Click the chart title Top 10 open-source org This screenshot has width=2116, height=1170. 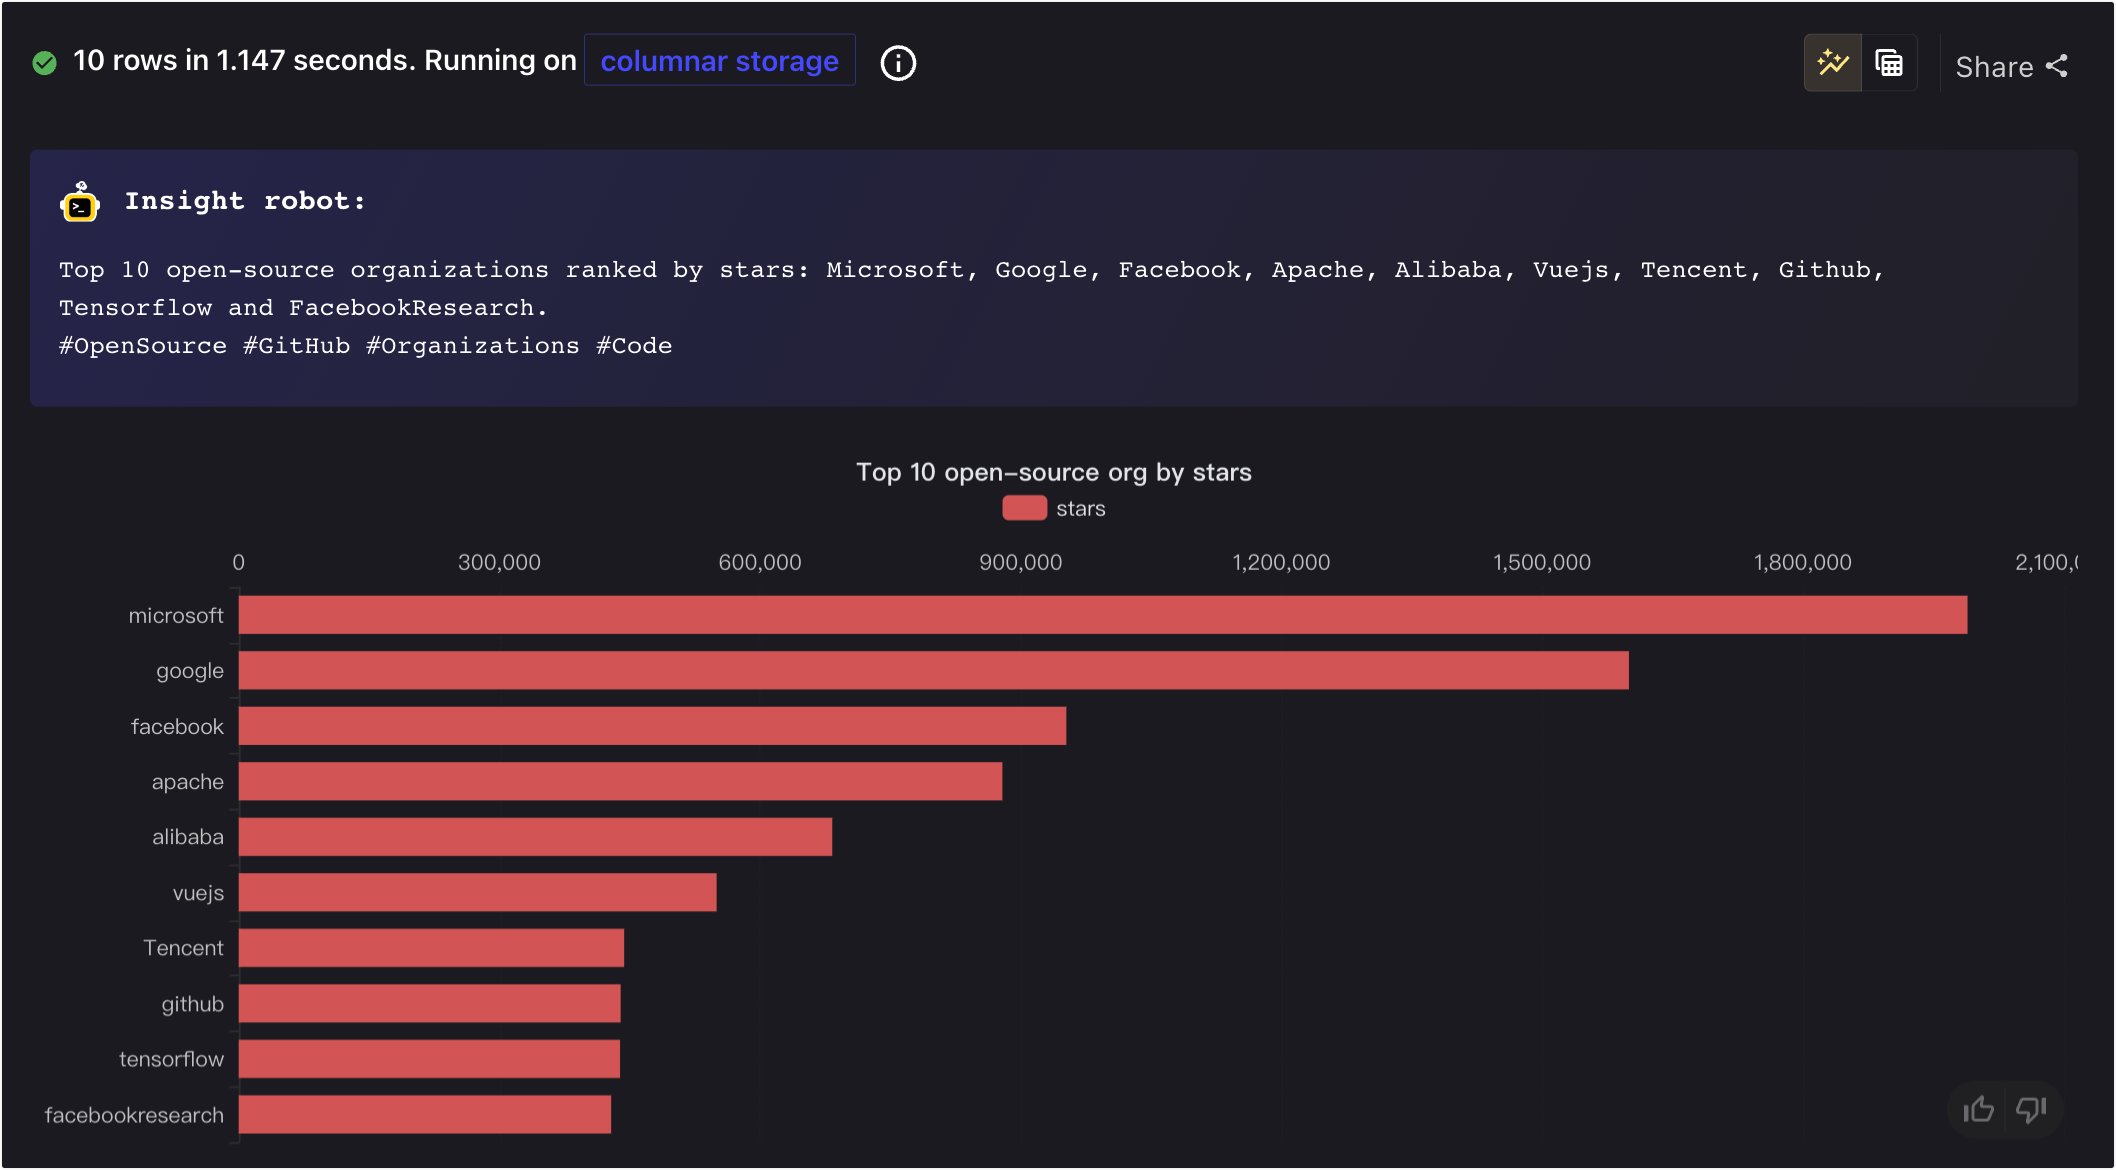[1055, 472]
